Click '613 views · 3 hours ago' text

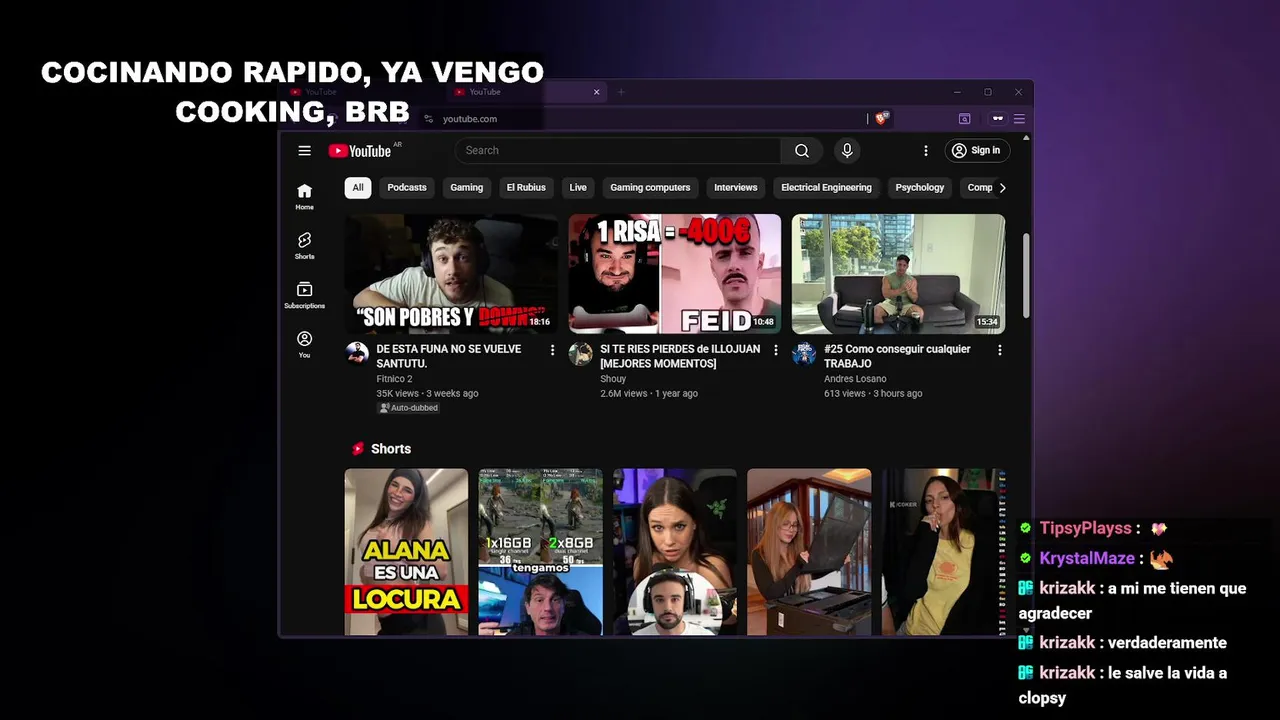873,393
